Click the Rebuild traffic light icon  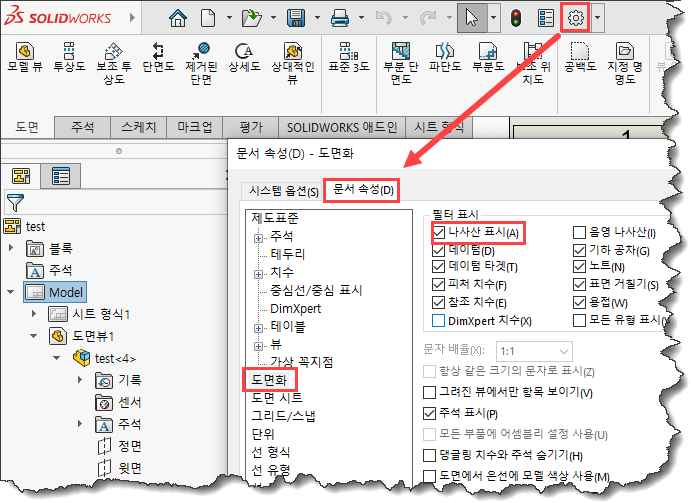[x=516, y=18]
